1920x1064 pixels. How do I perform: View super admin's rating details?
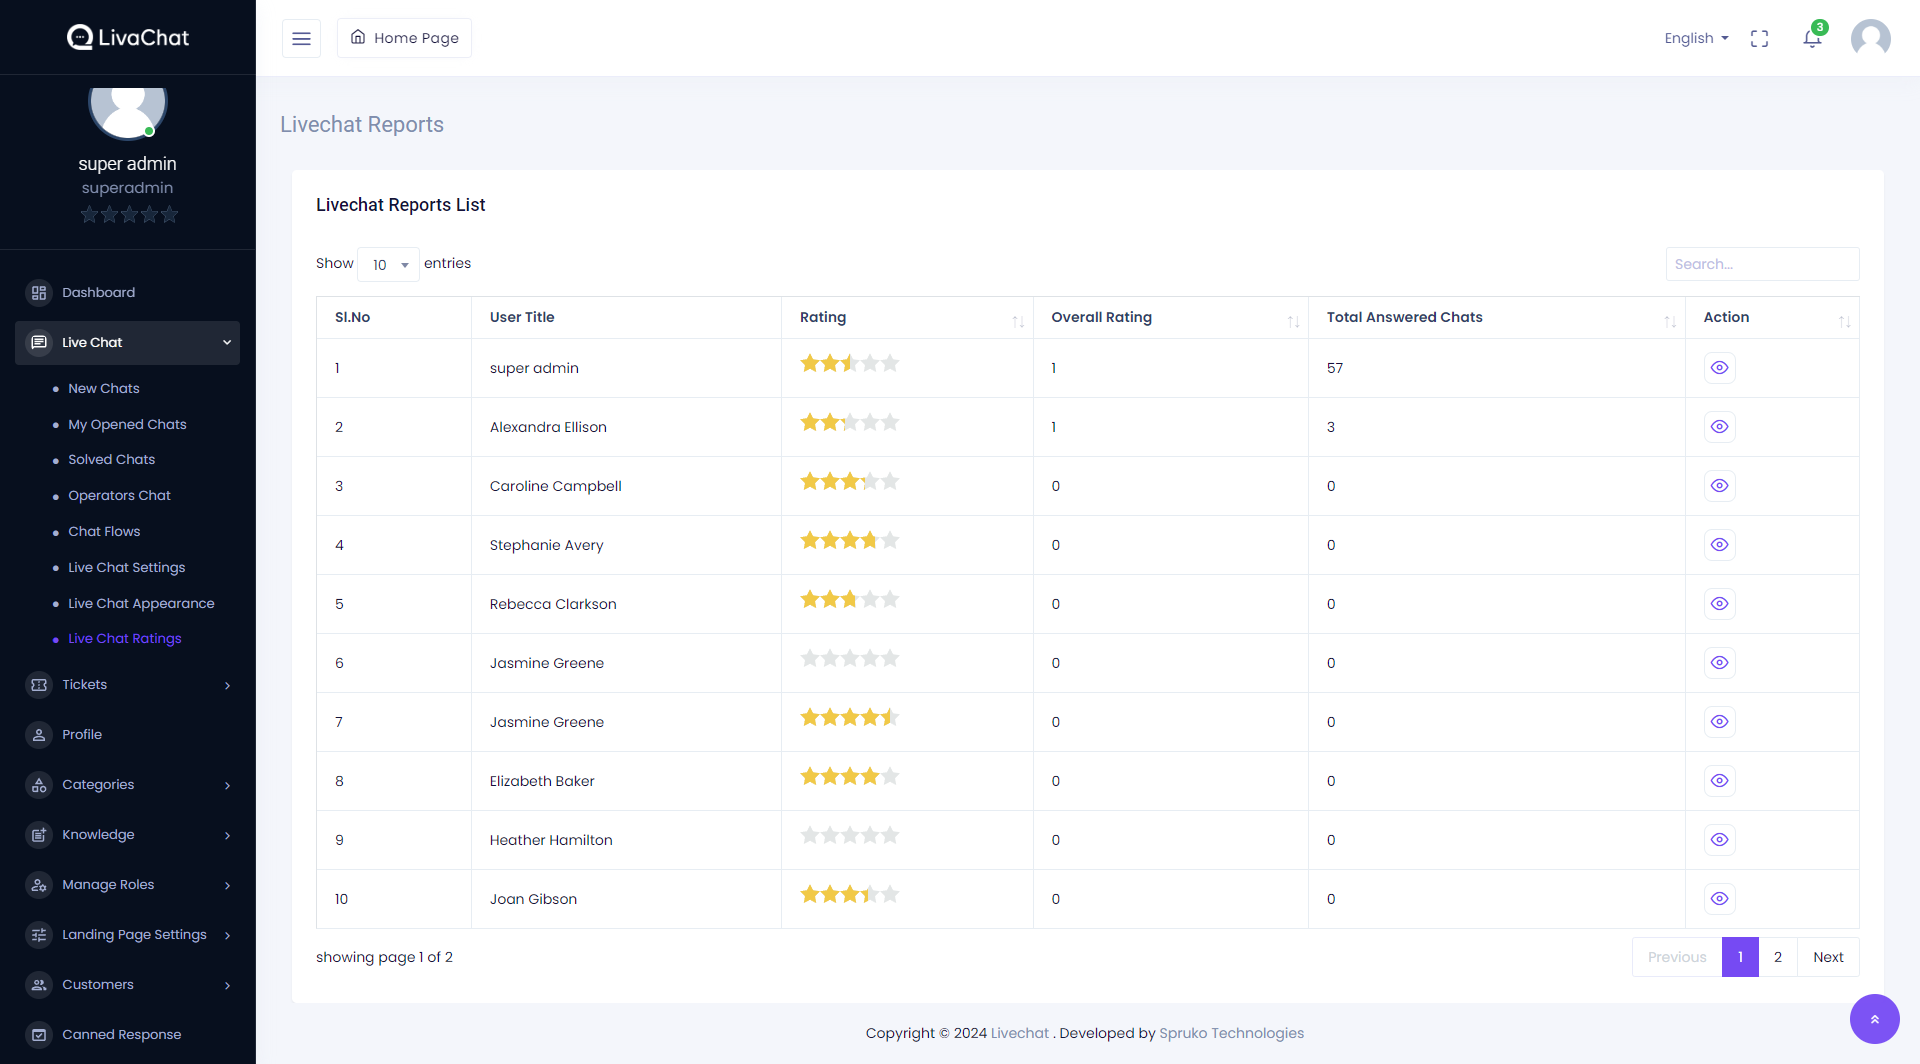(1719, 368)
